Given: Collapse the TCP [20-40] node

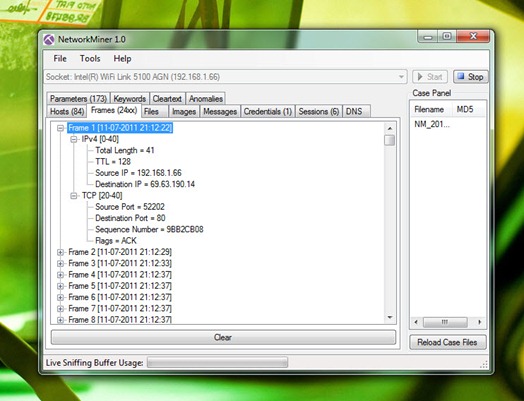Looking at the screenshot, I should click(74, 196).
